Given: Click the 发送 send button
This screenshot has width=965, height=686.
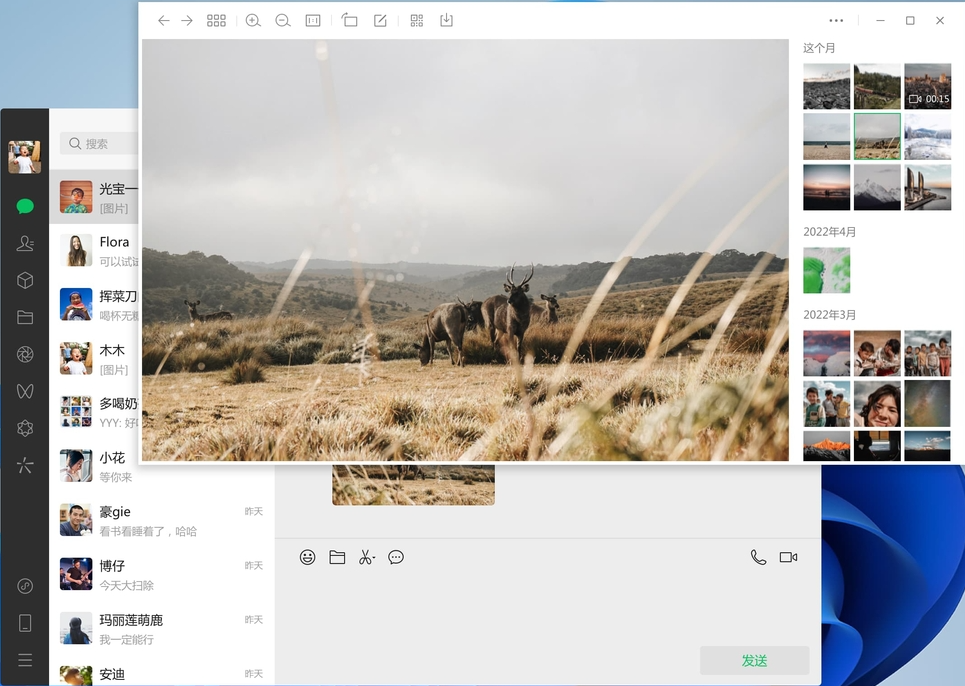Looking at the screenshot, I should pyautogui.click(x=755, y=661).
